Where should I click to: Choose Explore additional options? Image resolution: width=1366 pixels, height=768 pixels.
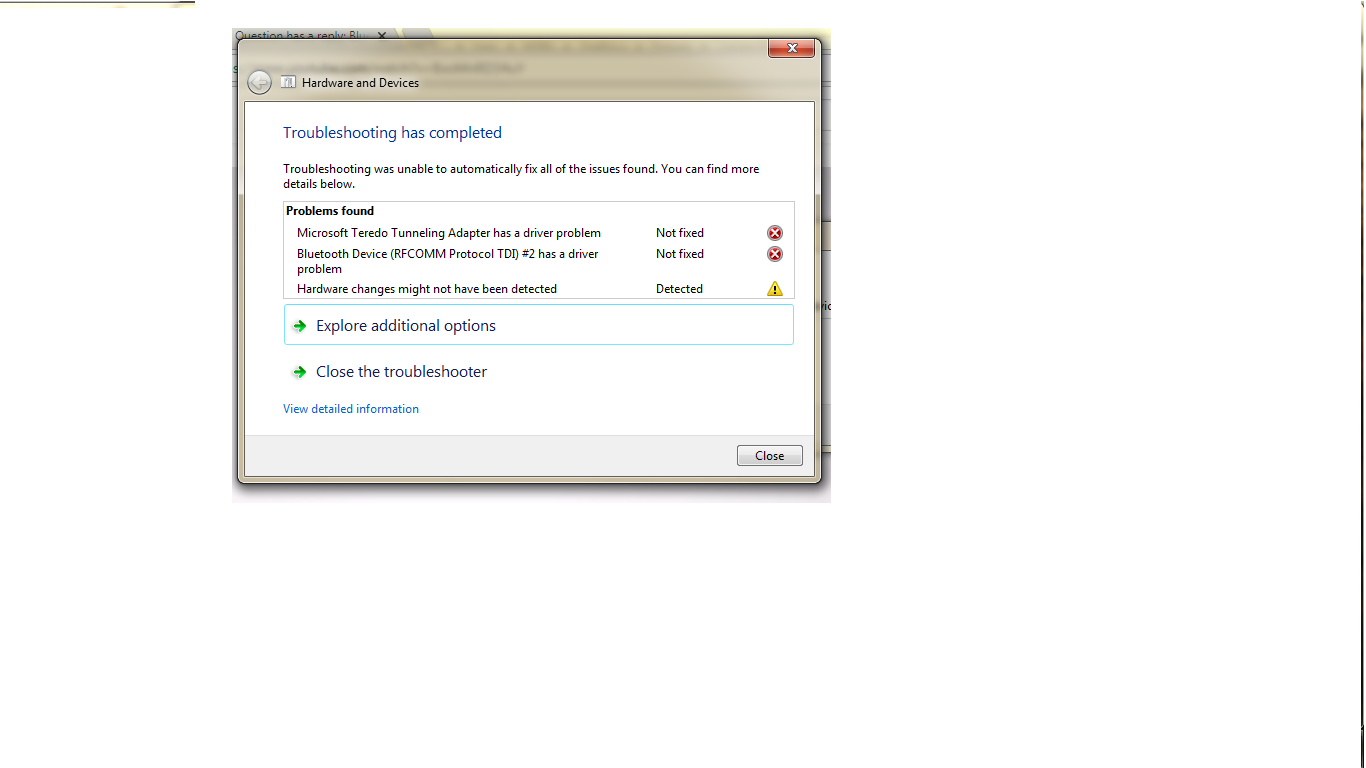pyautogui.click(x=538, y=325)
